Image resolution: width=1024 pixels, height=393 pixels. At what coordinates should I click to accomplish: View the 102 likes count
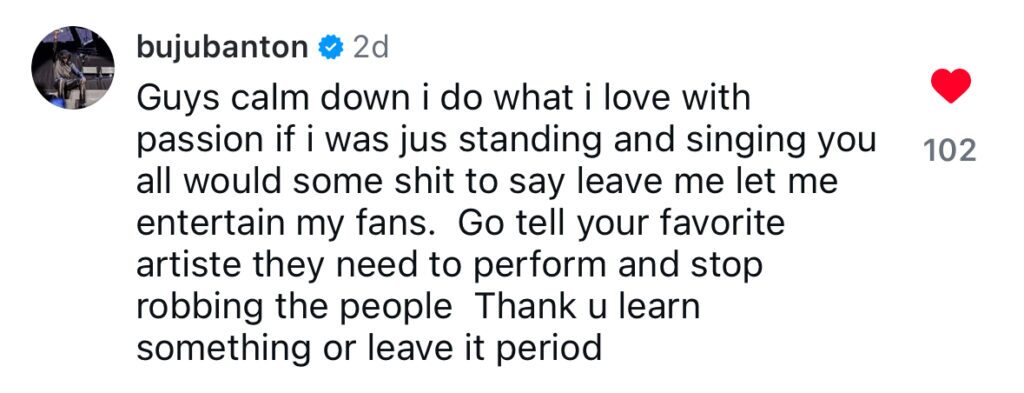tap(950, 151)
